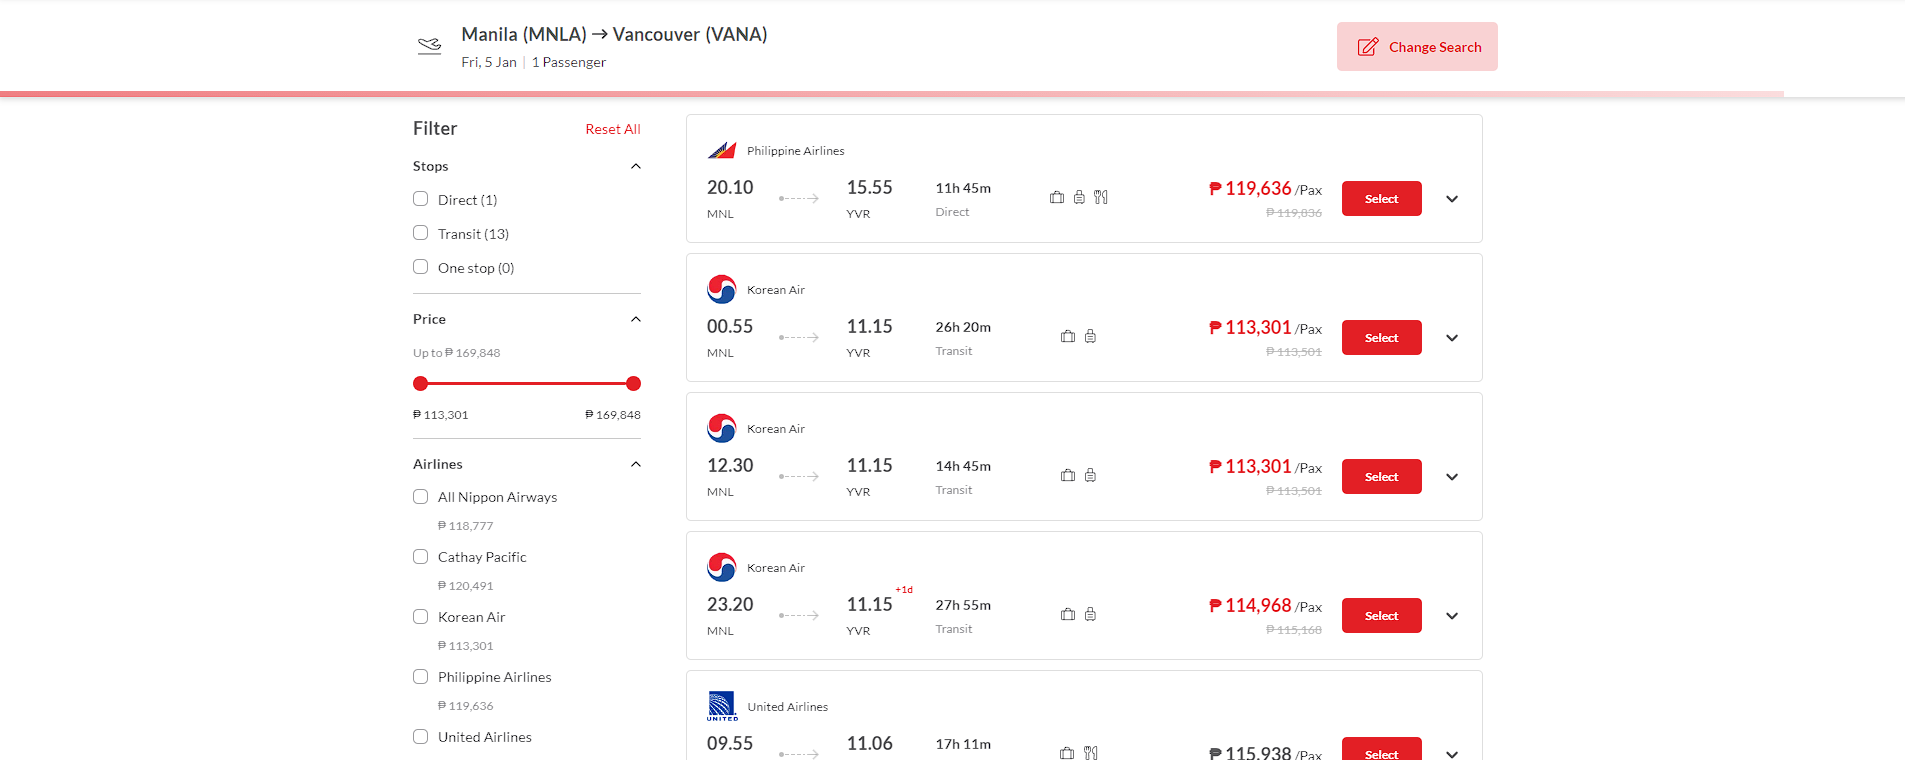Select the Korean Air airline filter

(x=421, y=617)
